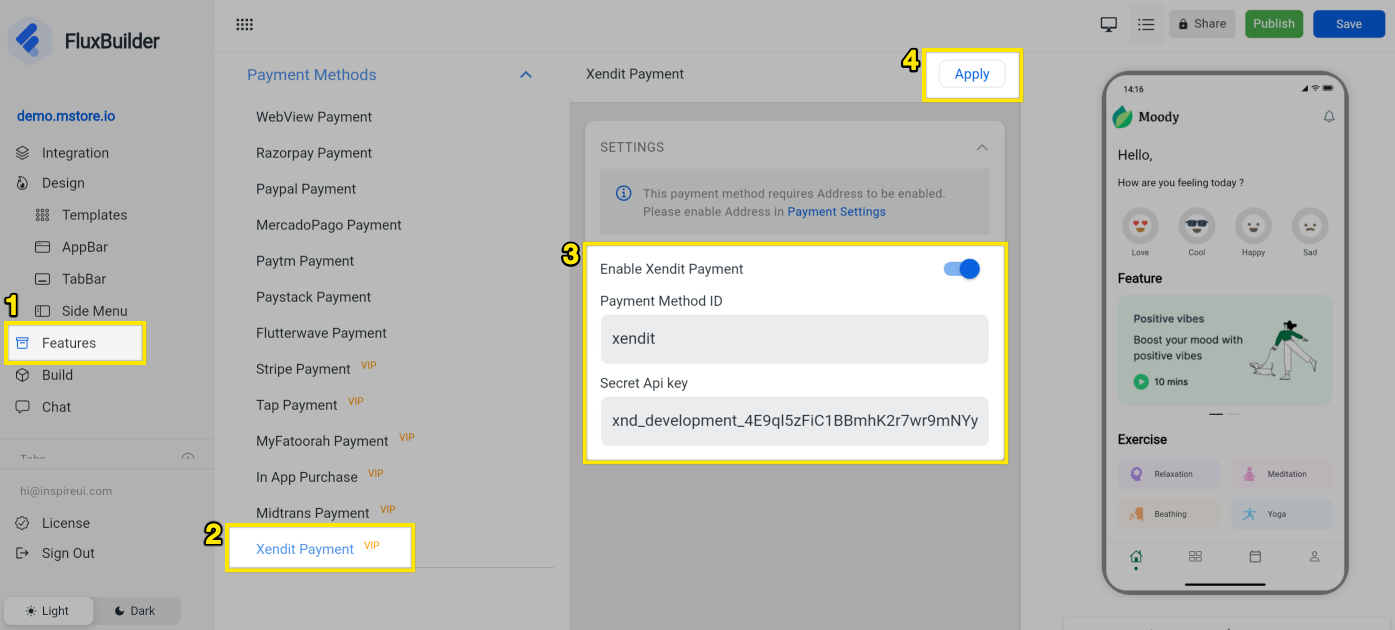Image resolution: width=1395 pixels, height=630 pixels.
Task: Collapse the SETTINGS panel chevron
Action: 982,147
